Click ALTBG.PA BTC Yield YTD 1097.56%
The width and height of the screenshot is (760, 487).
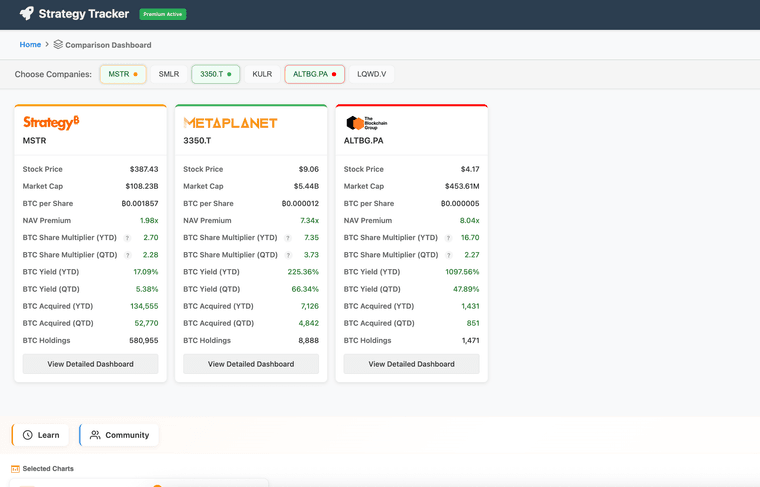tap(462, 272)
